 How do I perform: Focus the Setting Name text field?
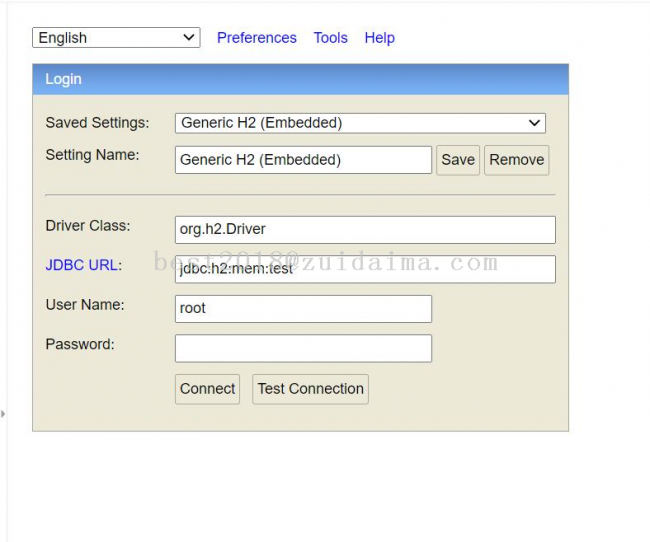(x=303, y=160)
